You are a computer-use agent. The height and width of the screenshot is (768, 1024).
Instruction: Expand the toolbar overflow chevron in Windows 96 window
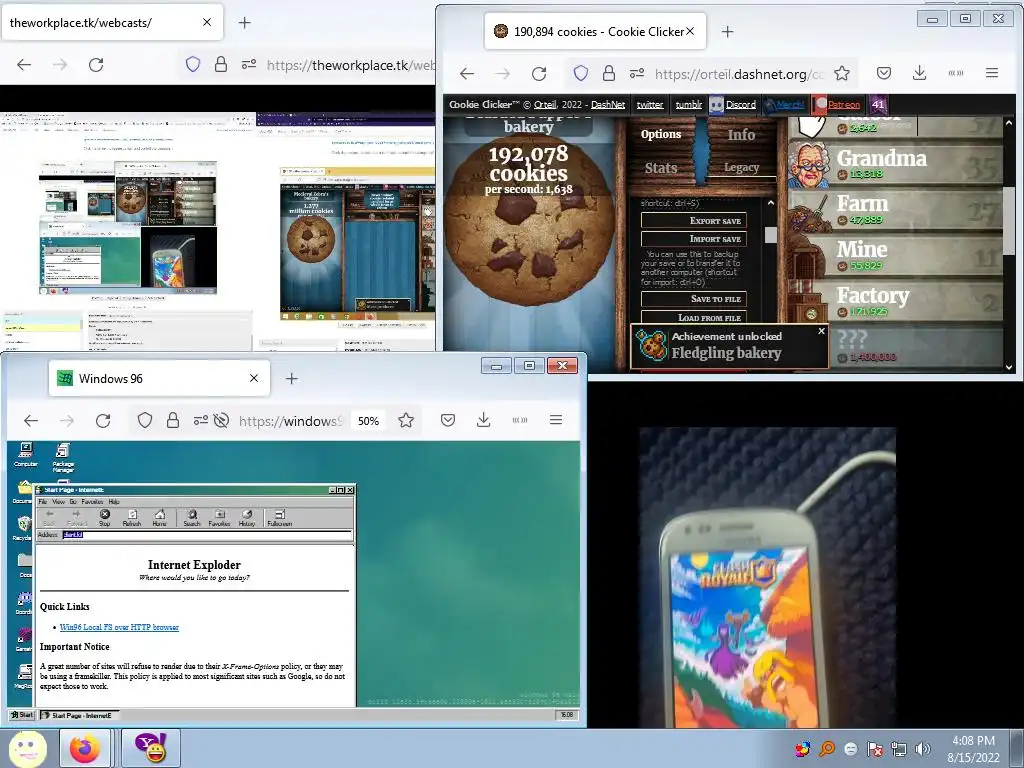tap(520, 420)
